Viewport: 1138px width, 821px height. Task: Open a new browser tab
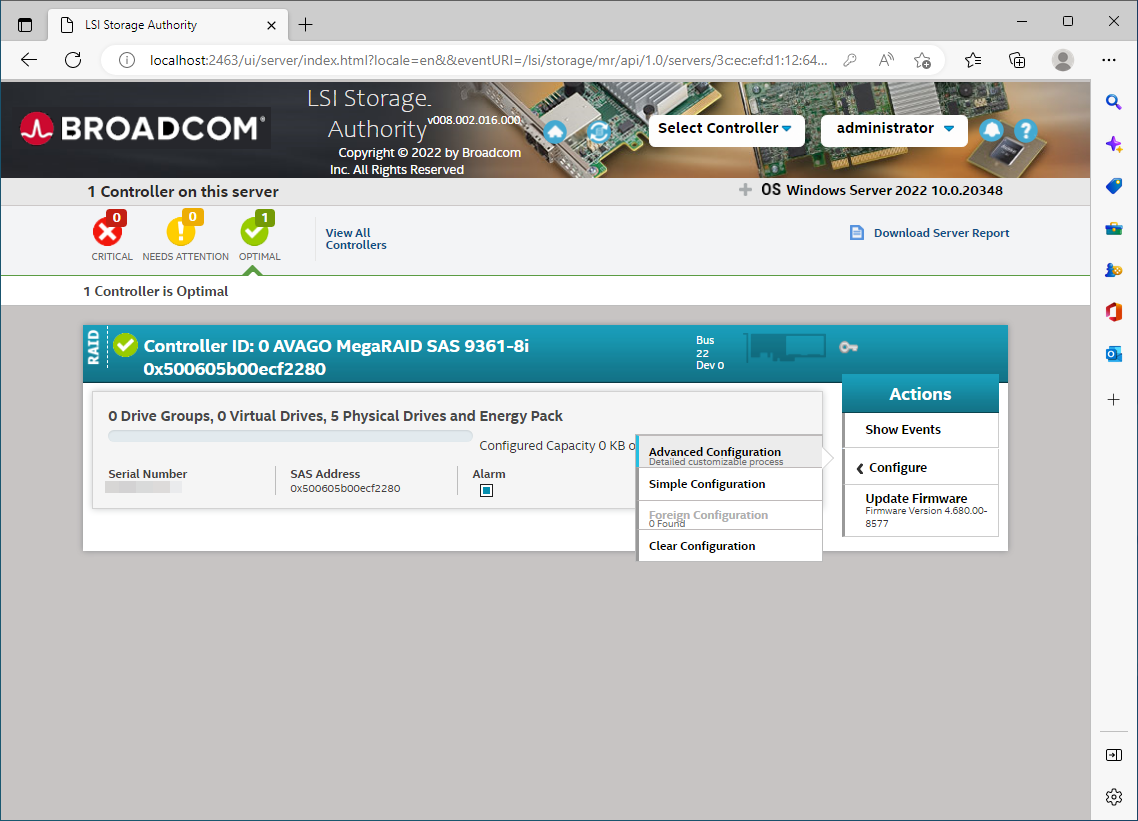(306, 25)
